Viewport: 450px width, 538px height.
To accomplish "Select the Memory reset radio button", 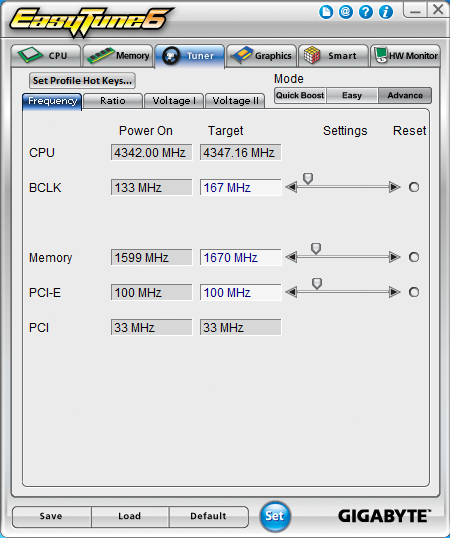I will (414, 257).
